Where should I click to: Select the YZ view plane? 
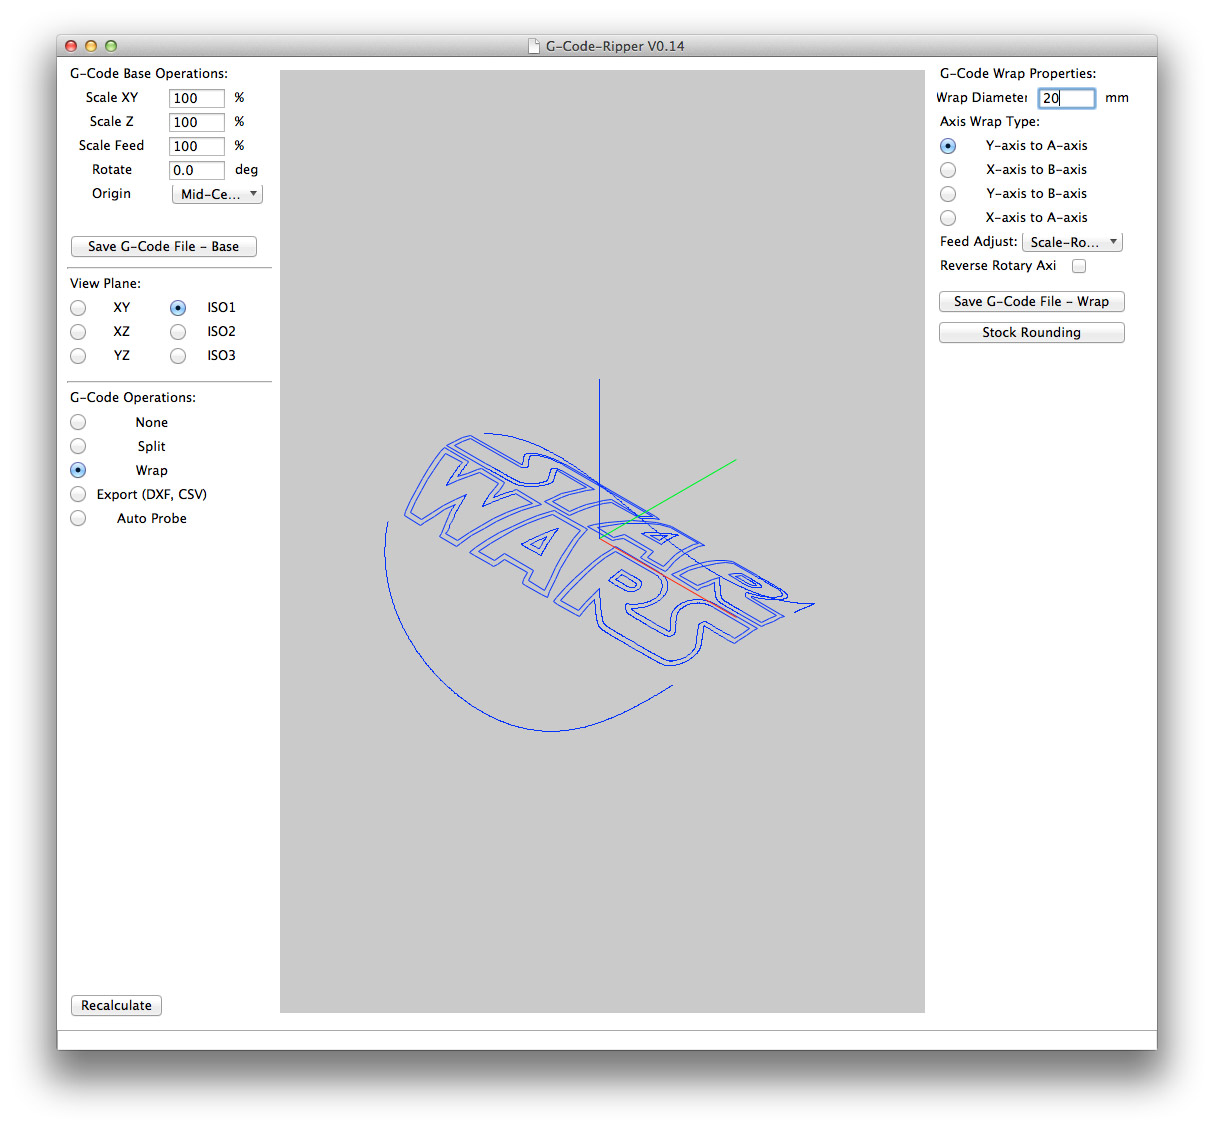[78, 356]
